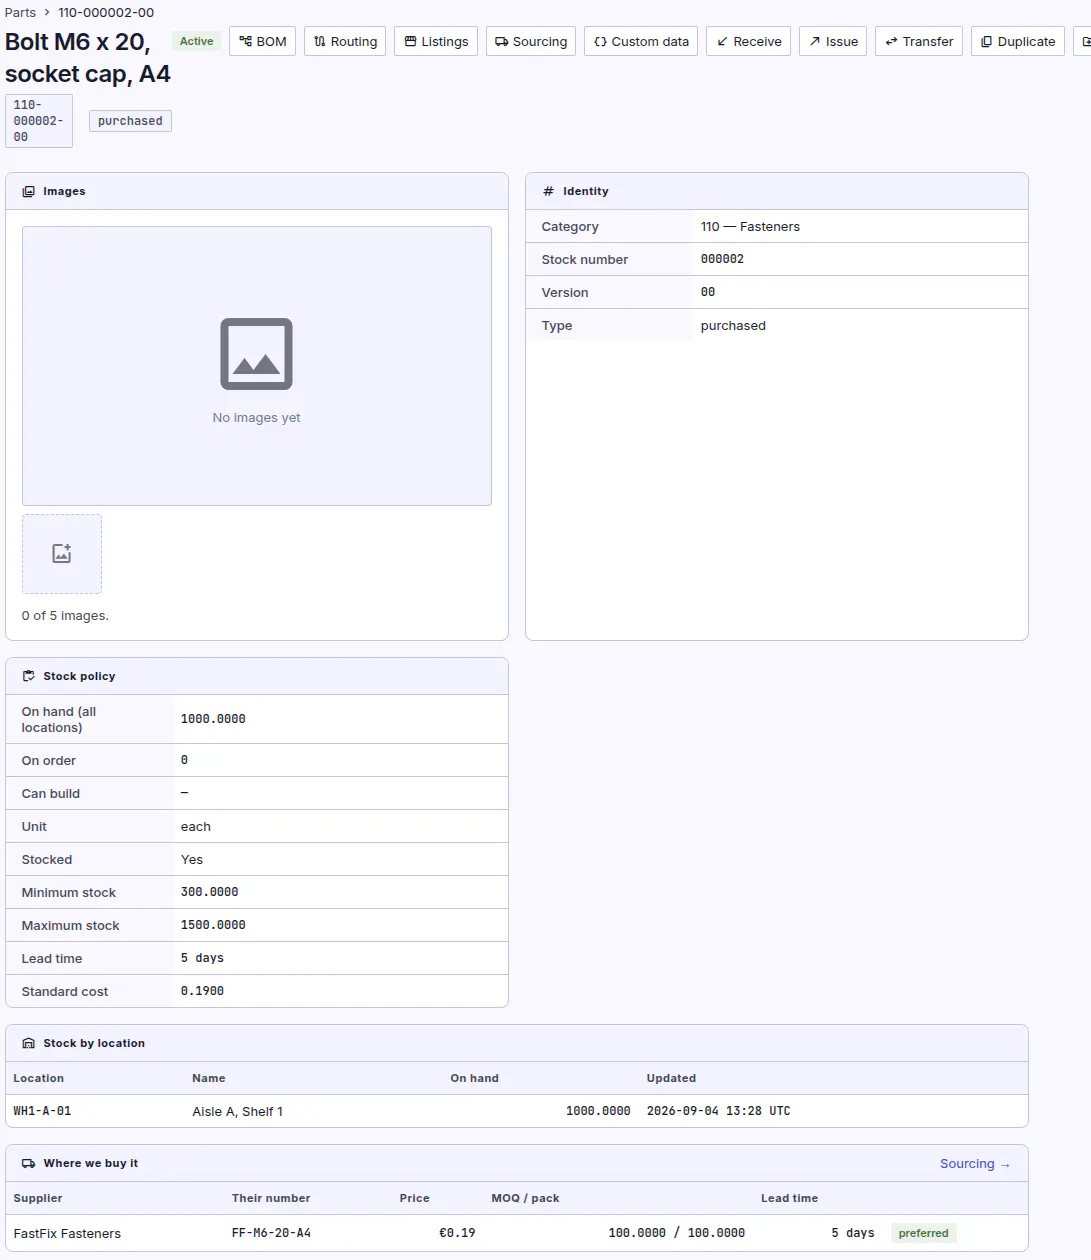Click the Stock policy panel icon

(x=29, y=676)
